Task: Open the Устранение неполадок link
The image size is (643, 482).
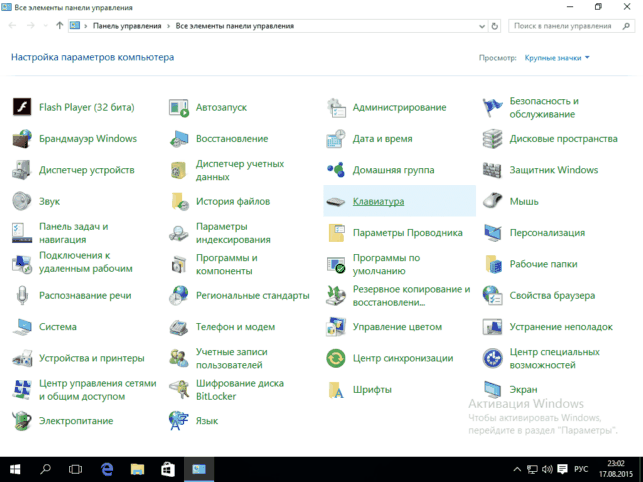Action: point(561,327)
